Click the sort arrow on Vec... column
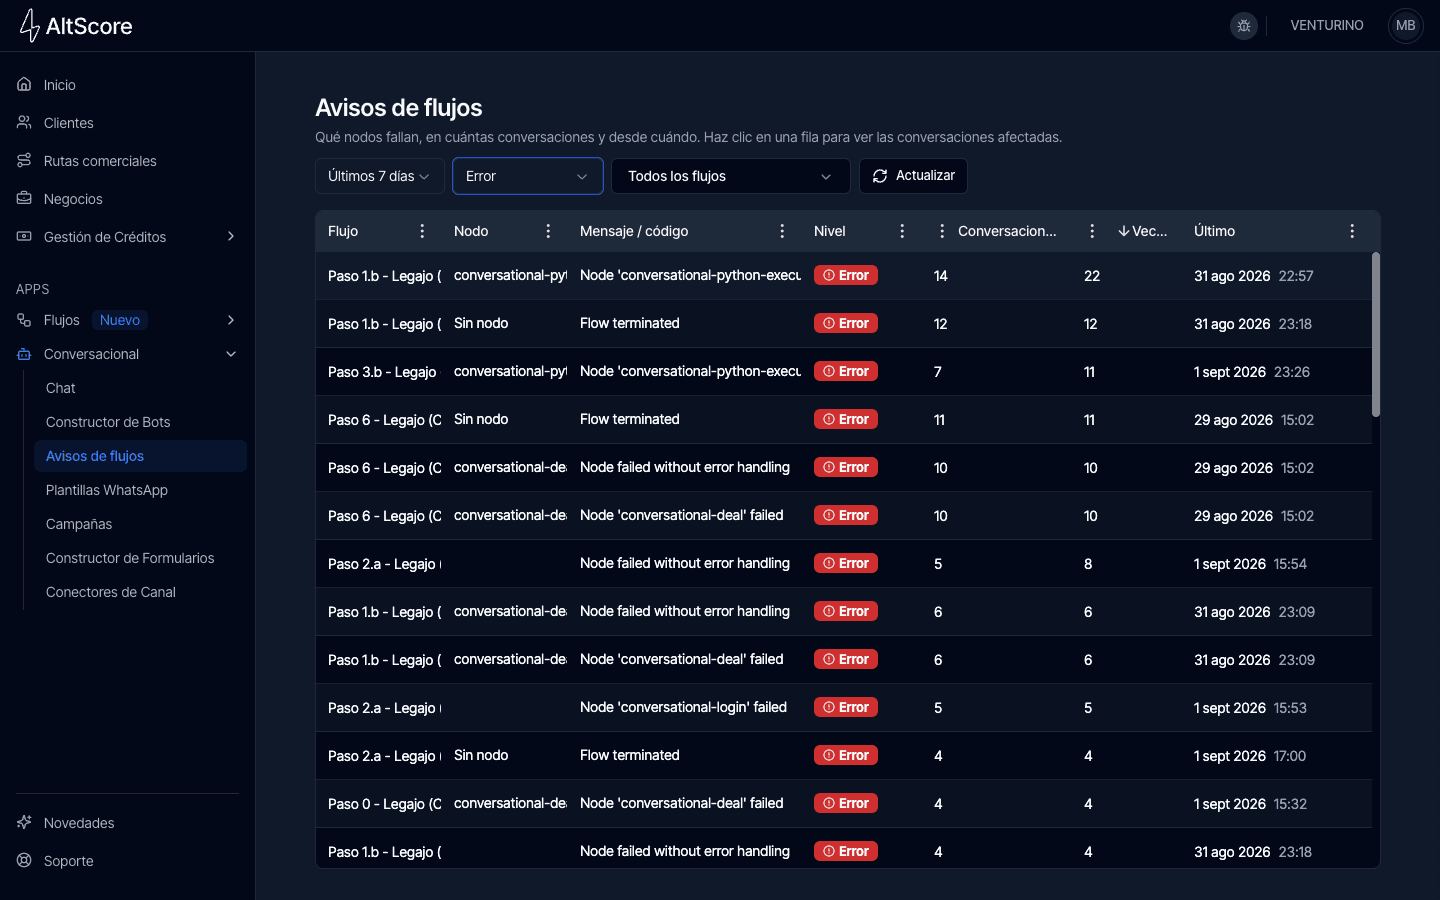Screen dimensions: 1440x900 click(1124, 231)
